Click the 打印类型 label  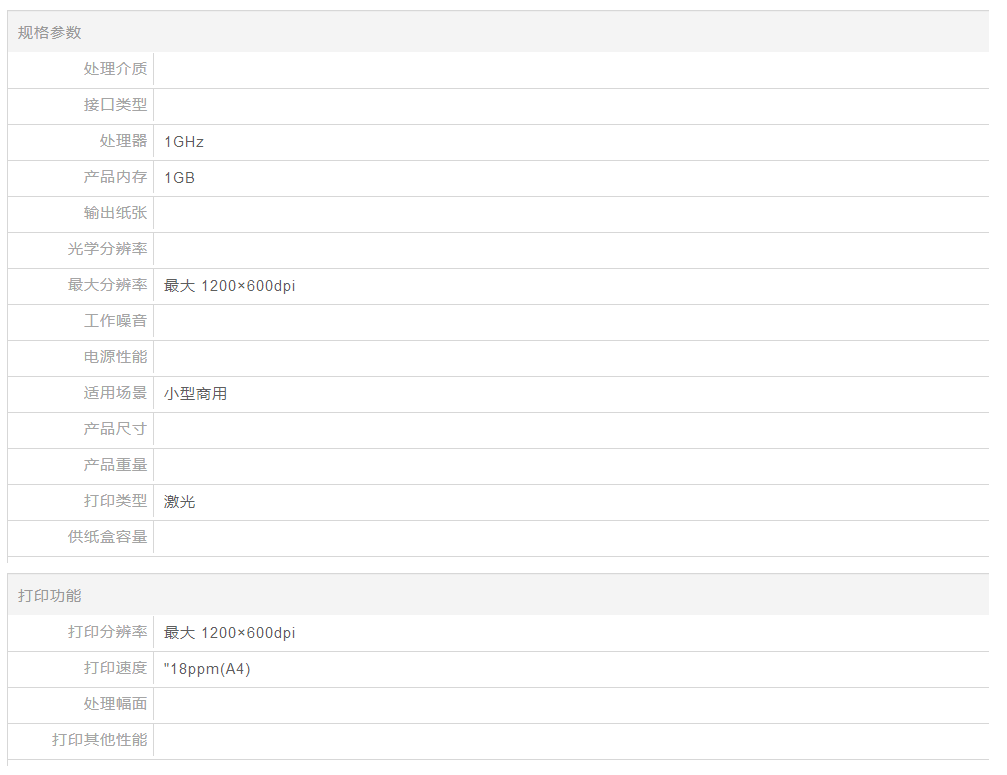(115, 501)
